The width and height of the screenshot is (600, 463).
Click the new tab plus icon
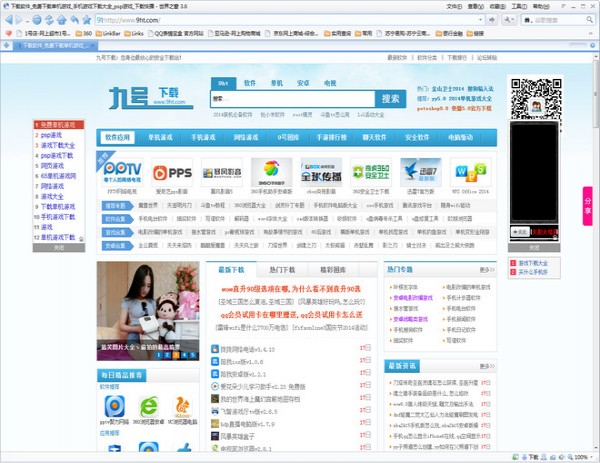tap(6, 45)
